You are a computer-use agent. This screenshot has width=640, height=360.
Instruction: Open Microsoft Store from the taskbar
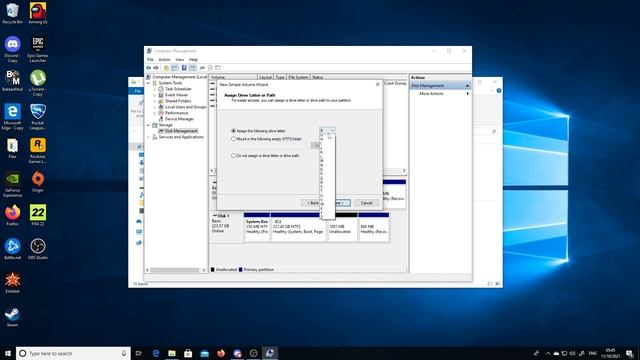coord(188,353)
